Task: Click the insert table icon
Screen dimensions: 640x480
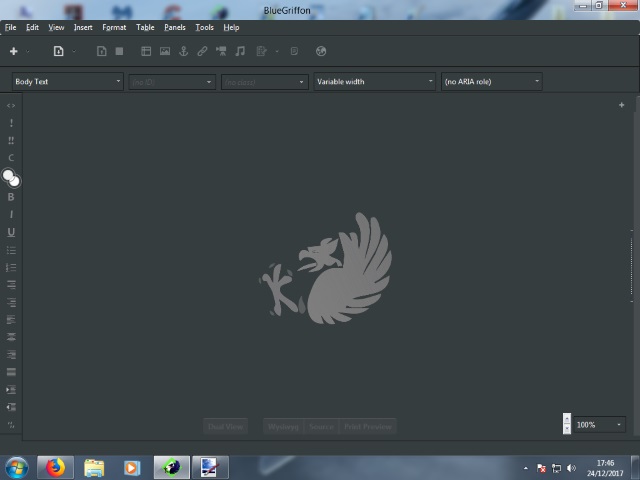Action: [146, 51]
